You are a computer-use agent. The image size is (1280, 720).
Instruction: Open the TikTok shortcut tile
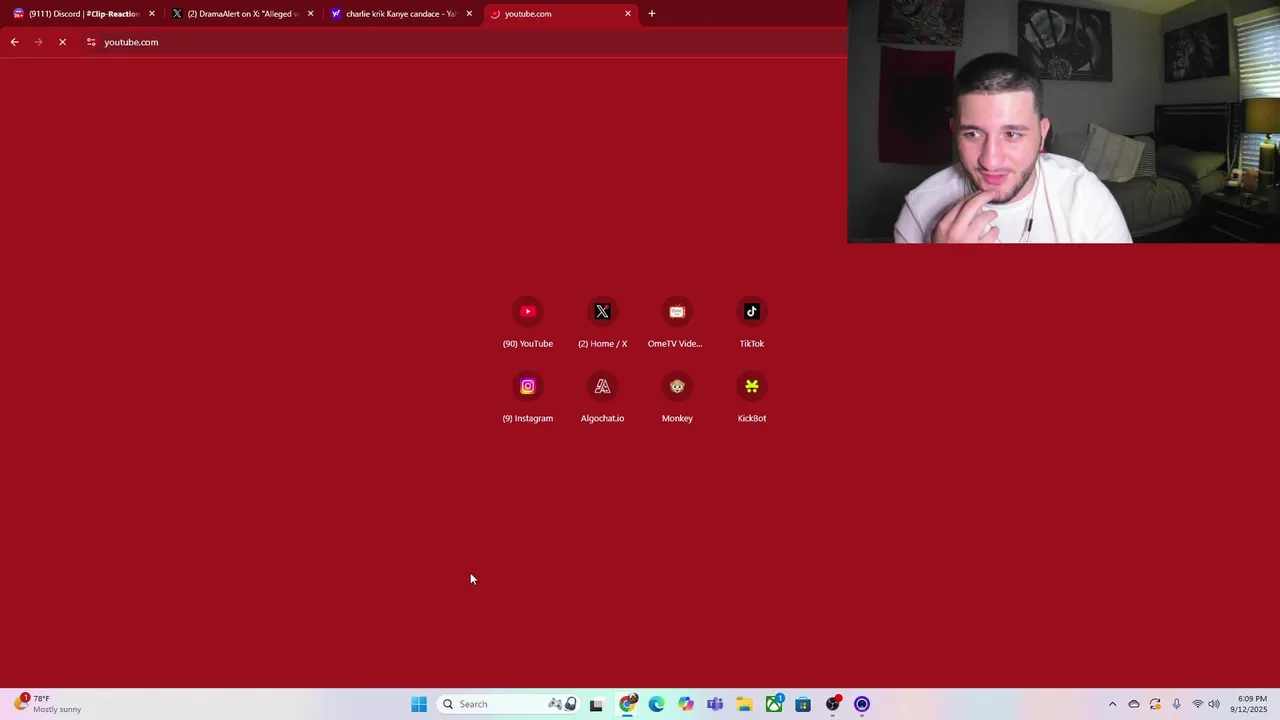pyautogui.click(x=752, y=322)
